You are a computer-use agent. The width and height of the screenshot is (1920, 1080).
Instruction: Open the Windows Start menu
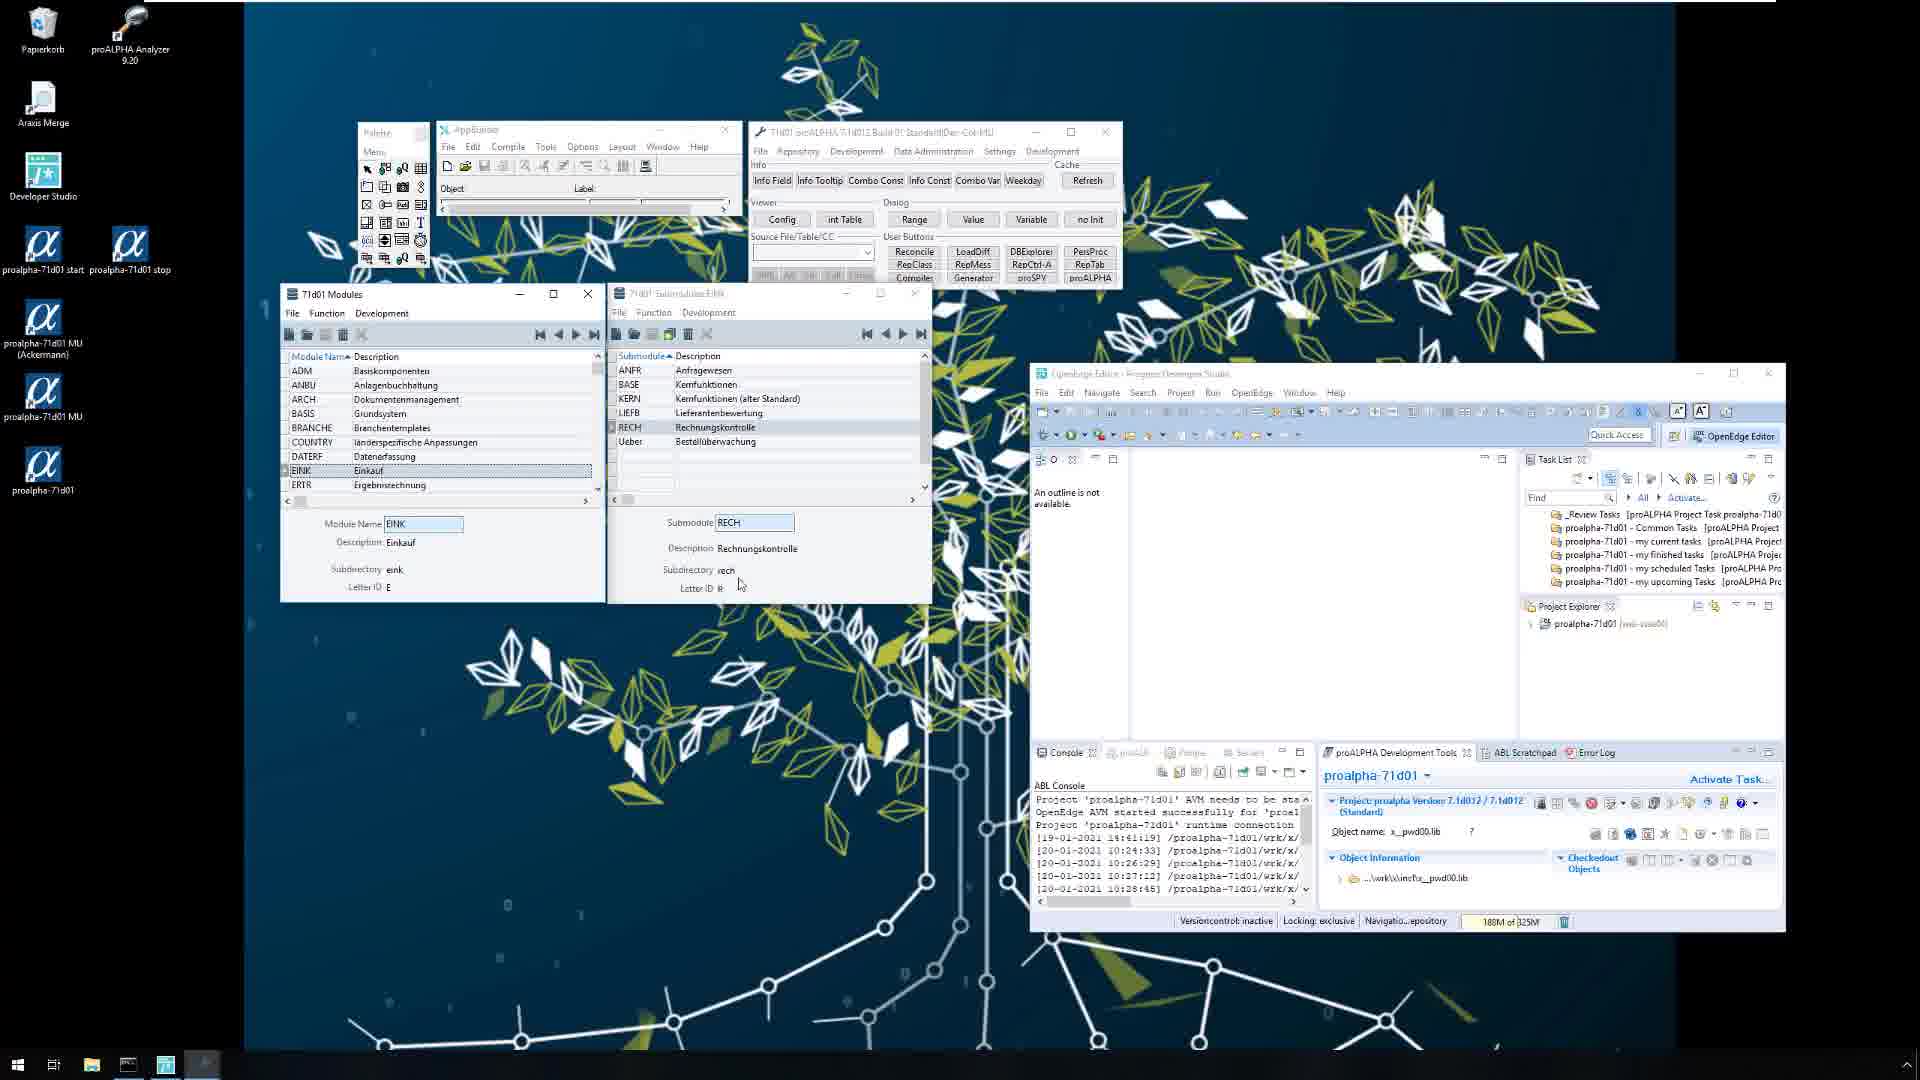17,1065
